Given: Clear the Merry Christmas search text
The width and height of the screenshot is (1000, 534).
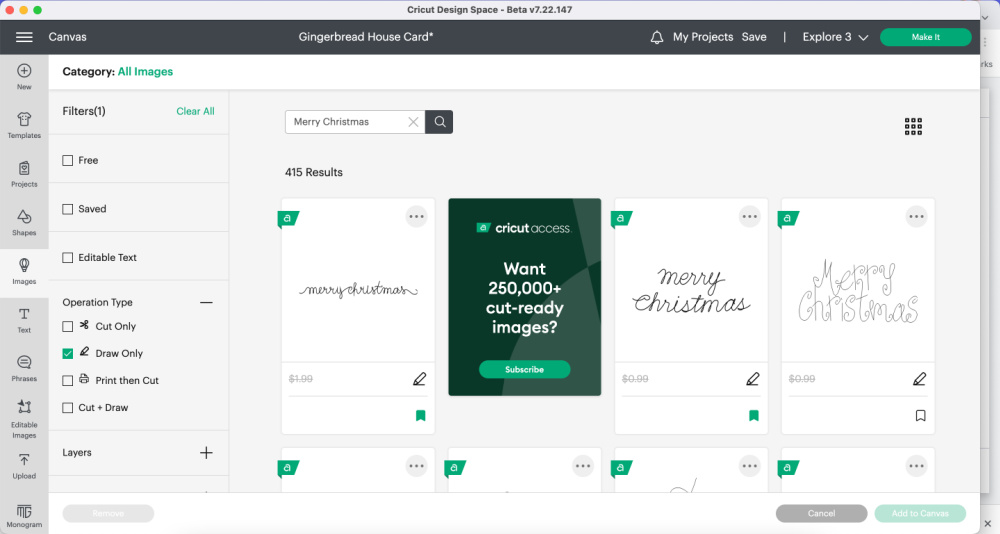Looking at the screenshot, I should (413, 122).
